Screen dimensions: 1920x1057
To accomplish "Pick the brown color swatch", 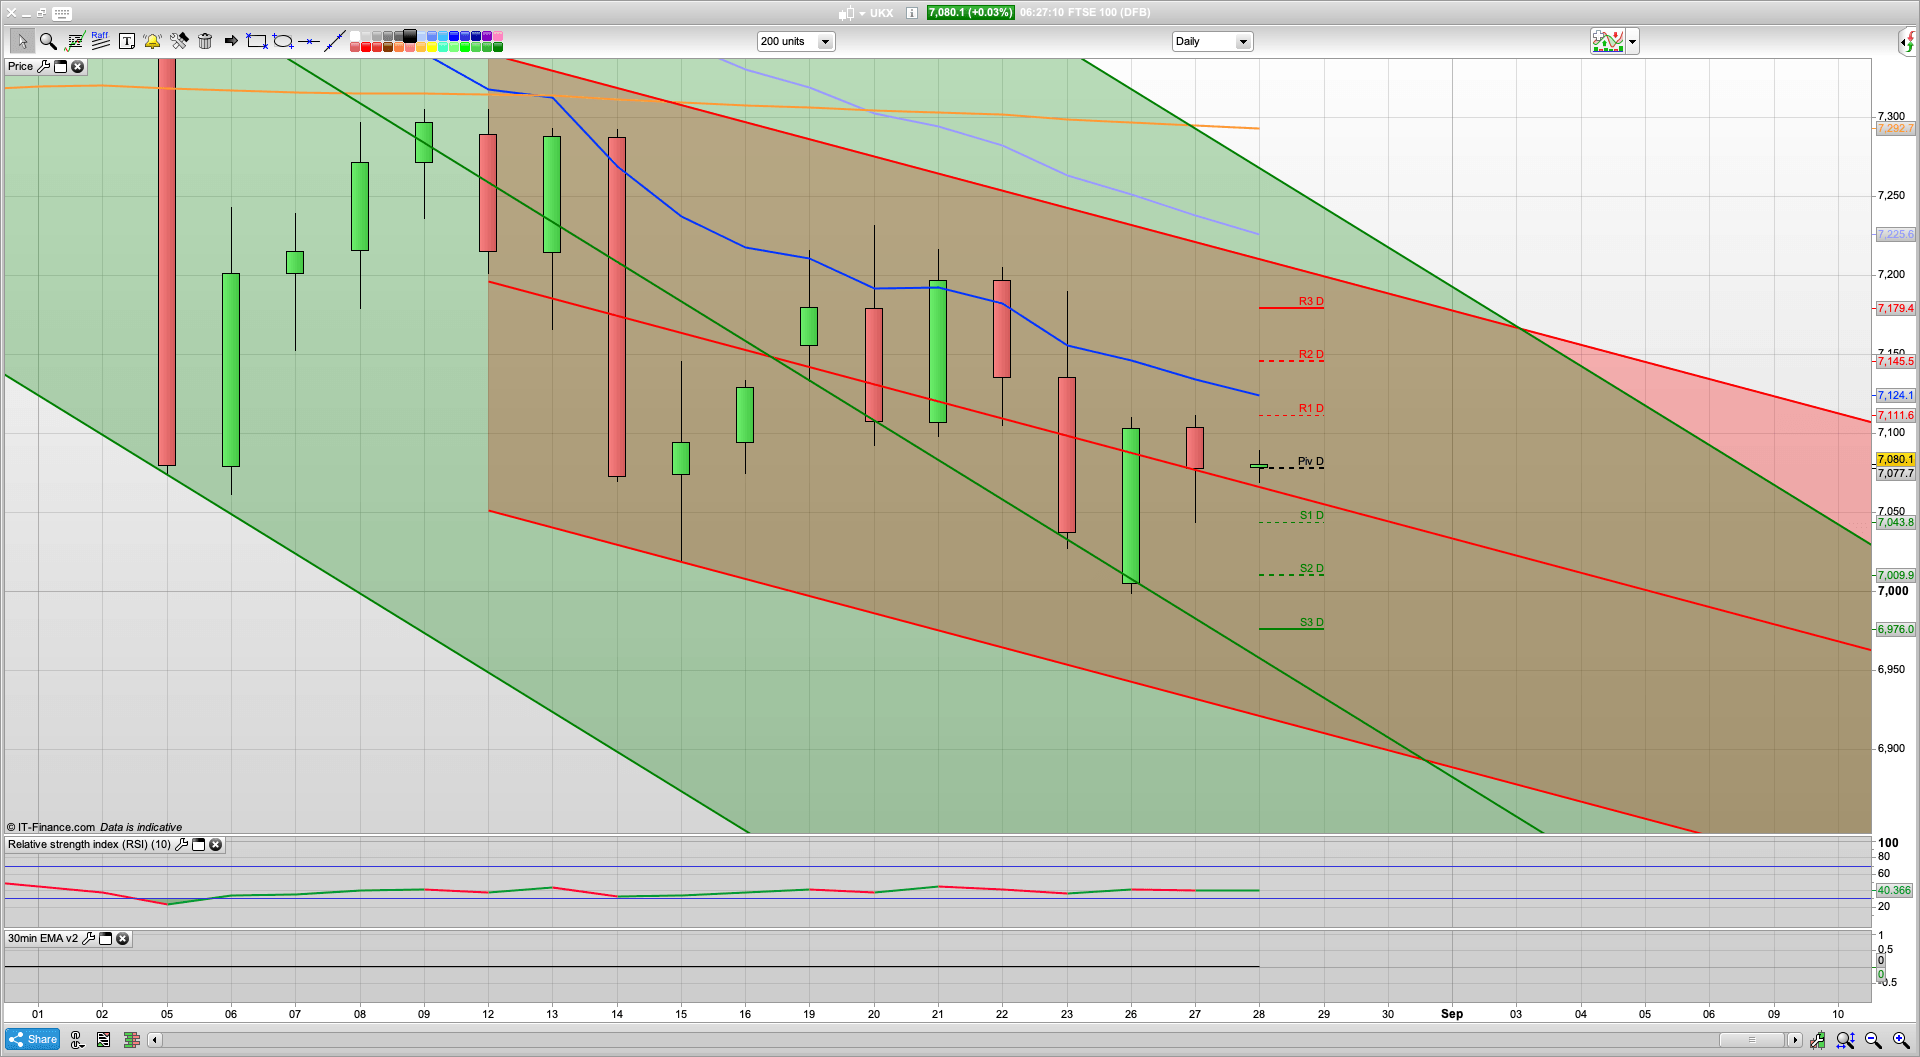I will click(x=388, y=47).
